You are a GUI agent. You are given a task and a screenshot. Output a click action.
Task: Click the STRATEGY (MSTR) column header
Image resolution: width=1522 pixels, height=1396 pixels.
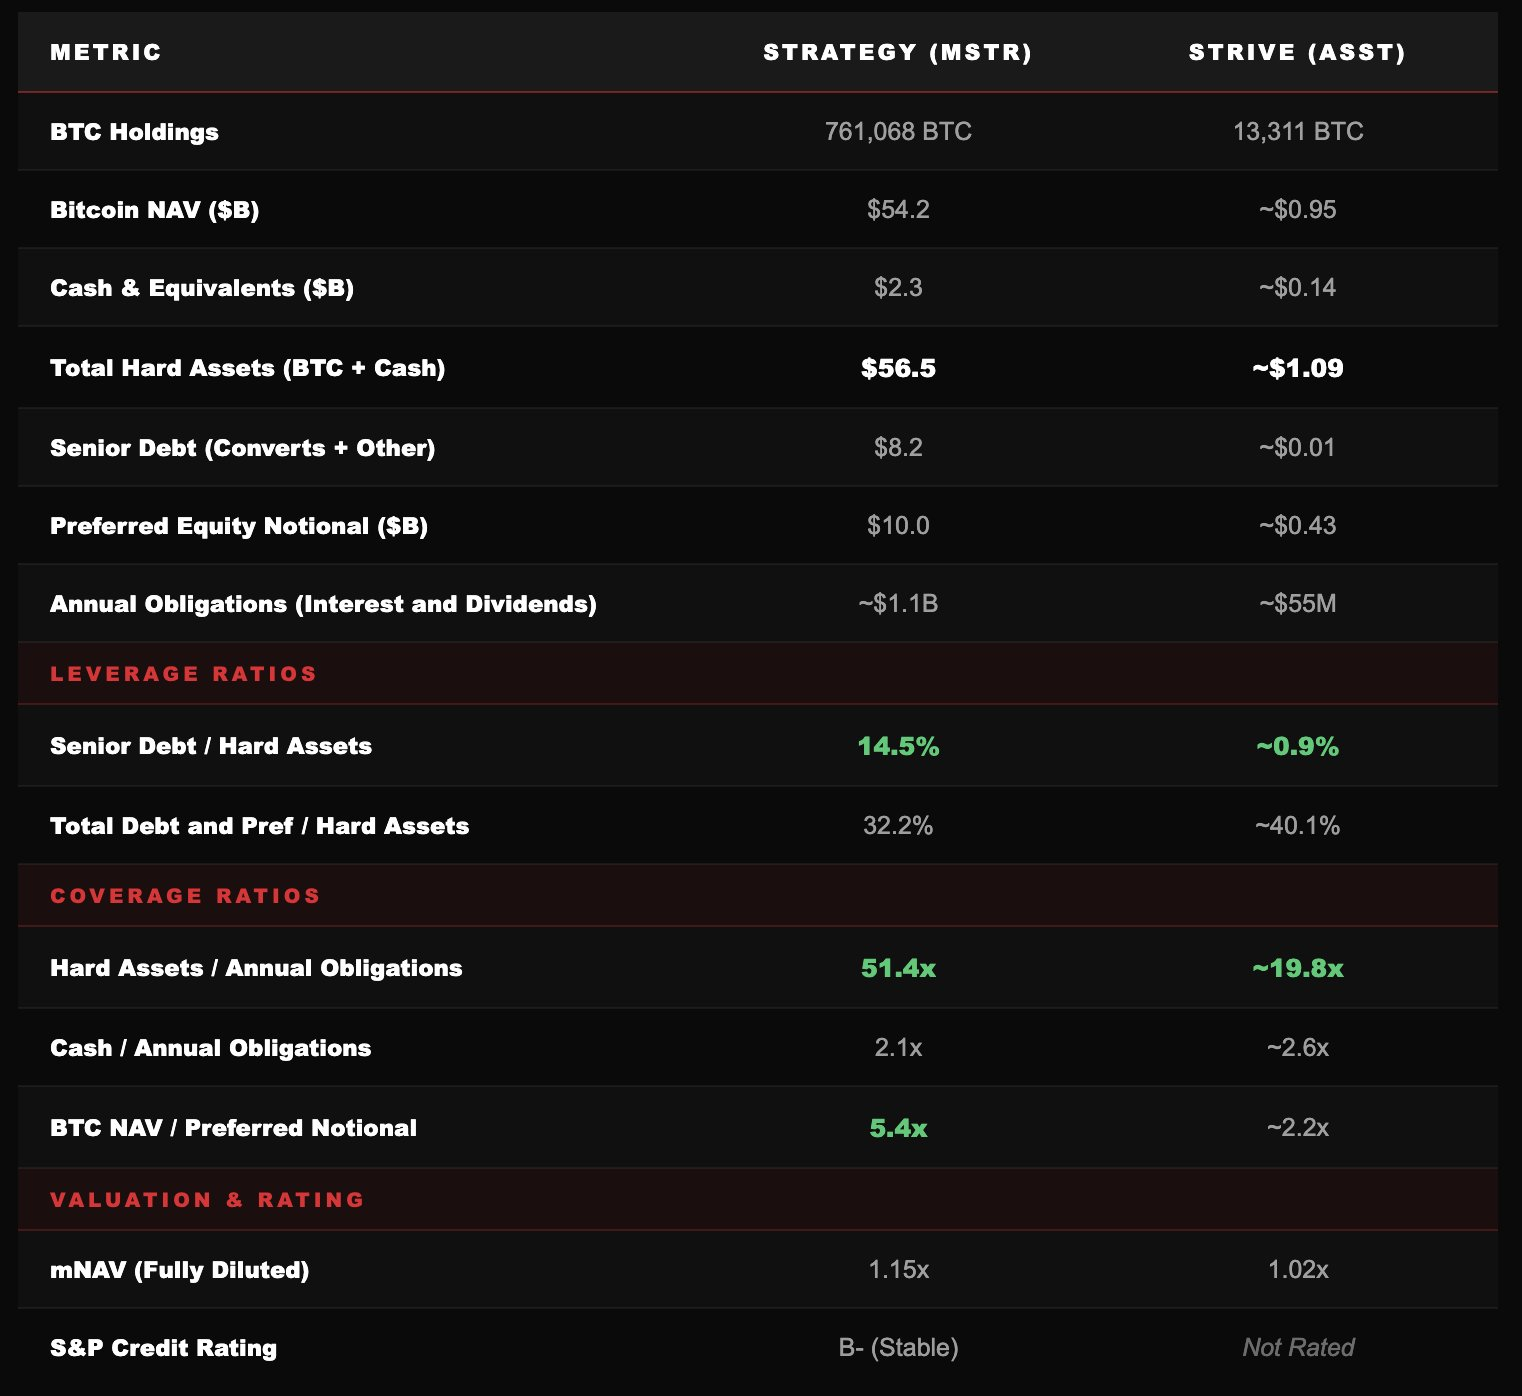[x=897, y=52]
